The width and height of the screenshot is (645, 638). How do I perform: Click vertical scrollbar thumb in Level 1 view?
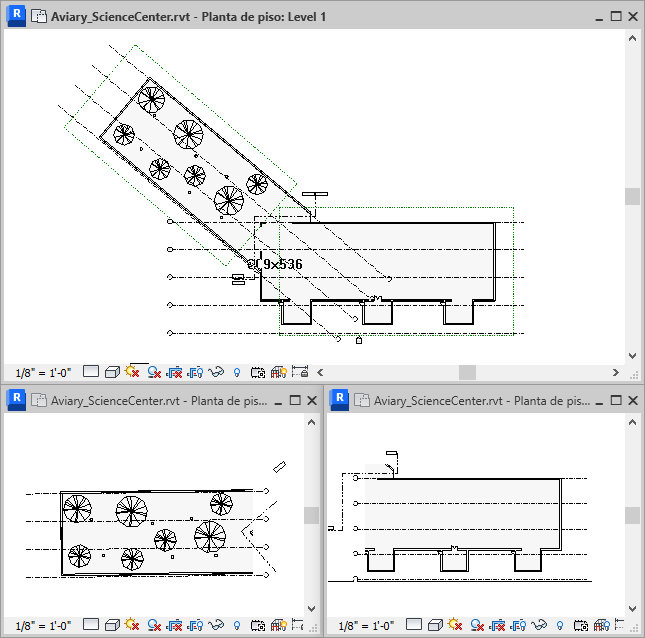pyautogui.click(x=632, y=196)
